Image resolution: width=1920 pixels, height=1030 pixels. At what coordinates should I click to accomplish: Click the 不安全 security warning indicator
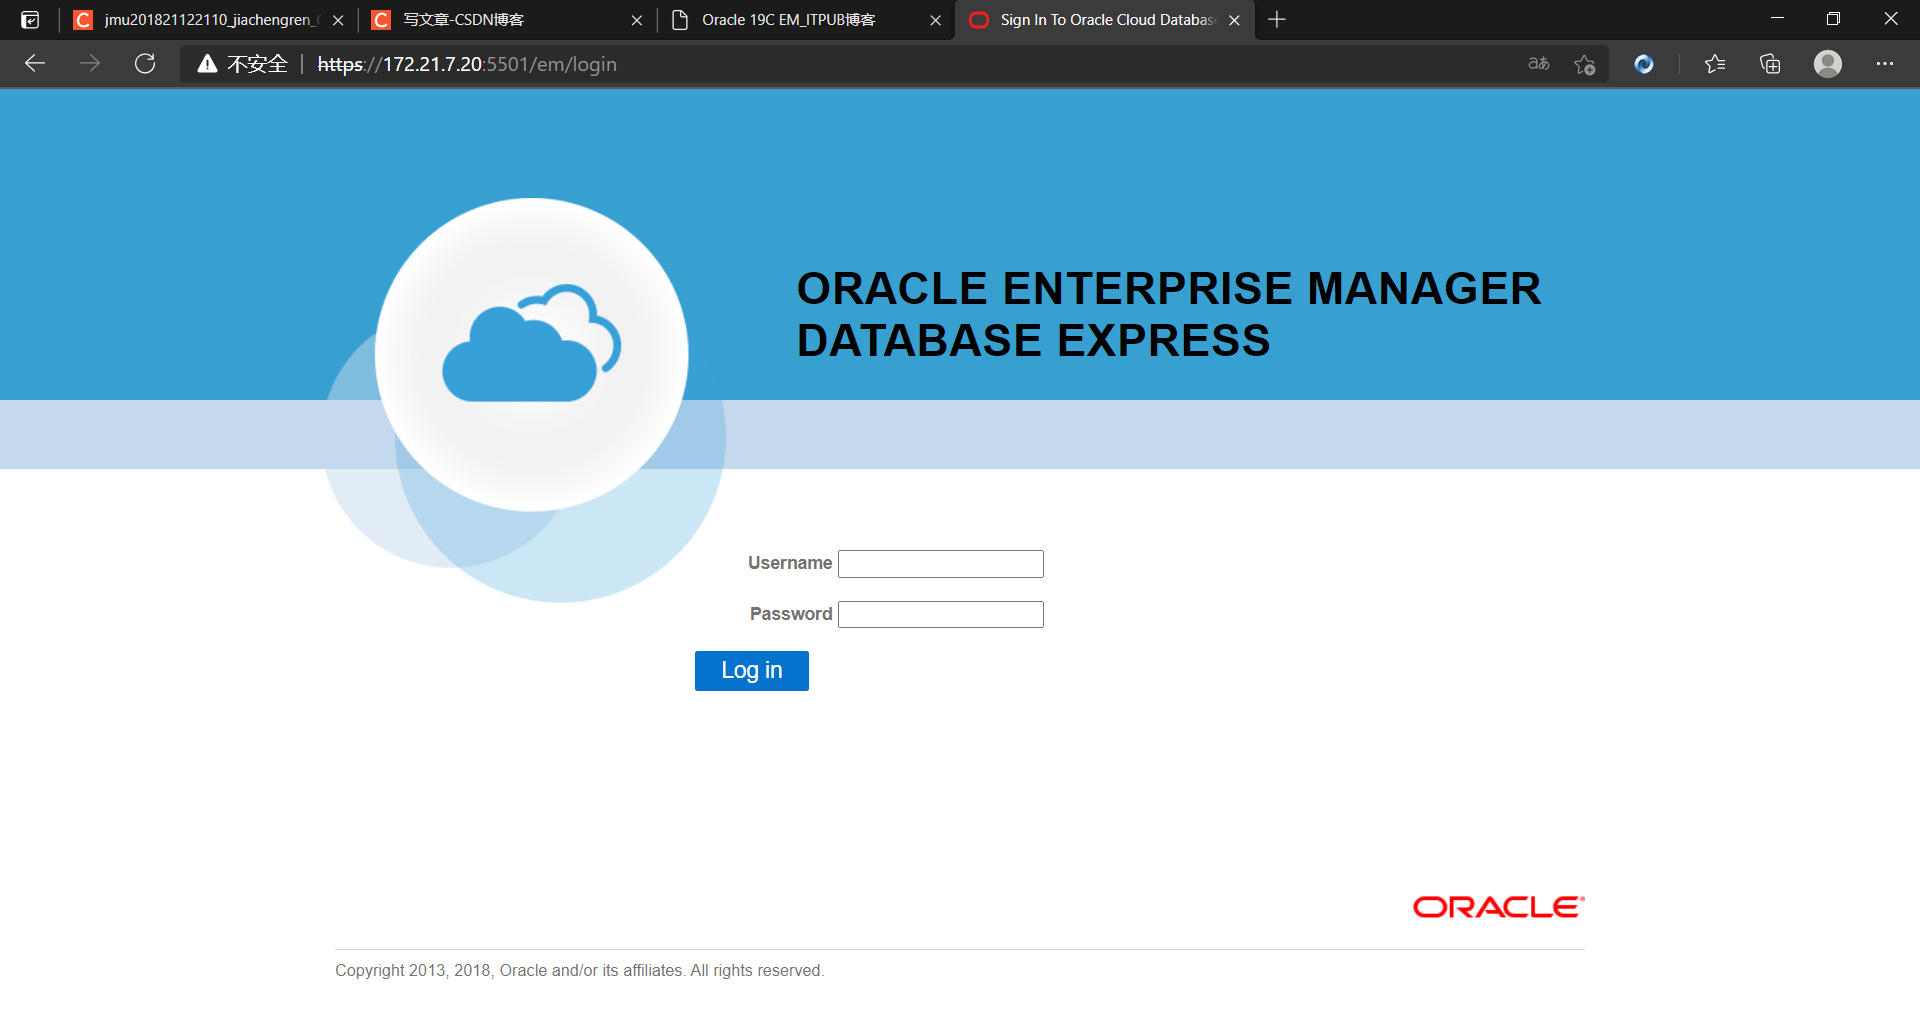[240, 63]
